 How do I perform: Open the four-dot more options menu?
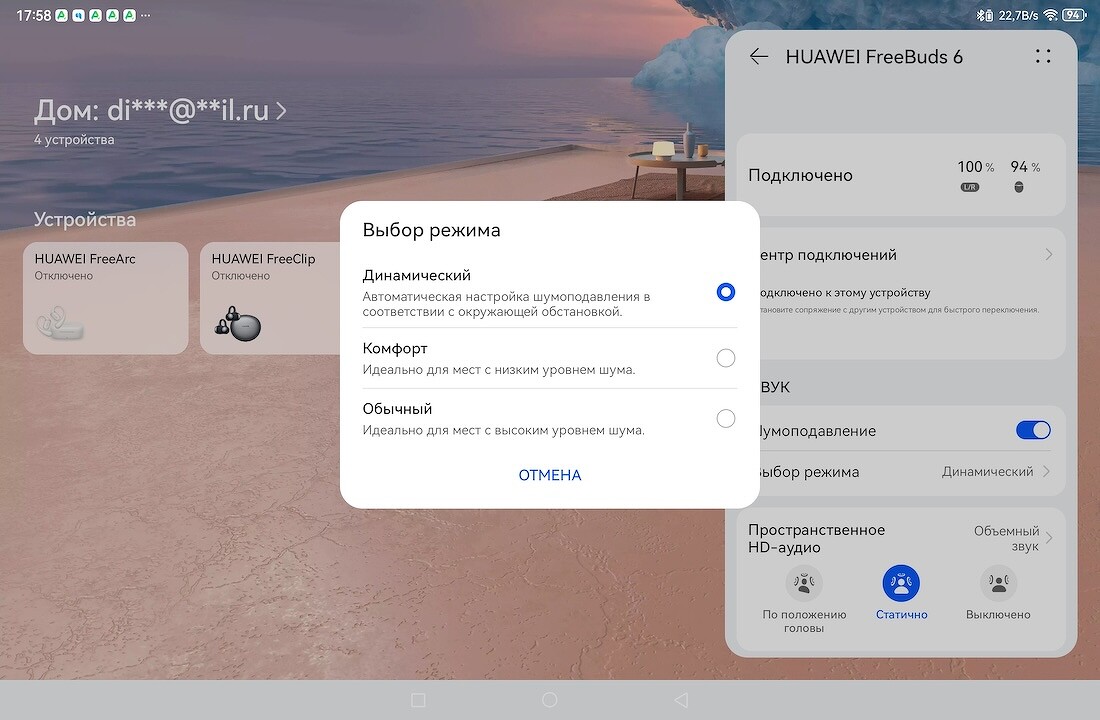tap(1043, 57)
